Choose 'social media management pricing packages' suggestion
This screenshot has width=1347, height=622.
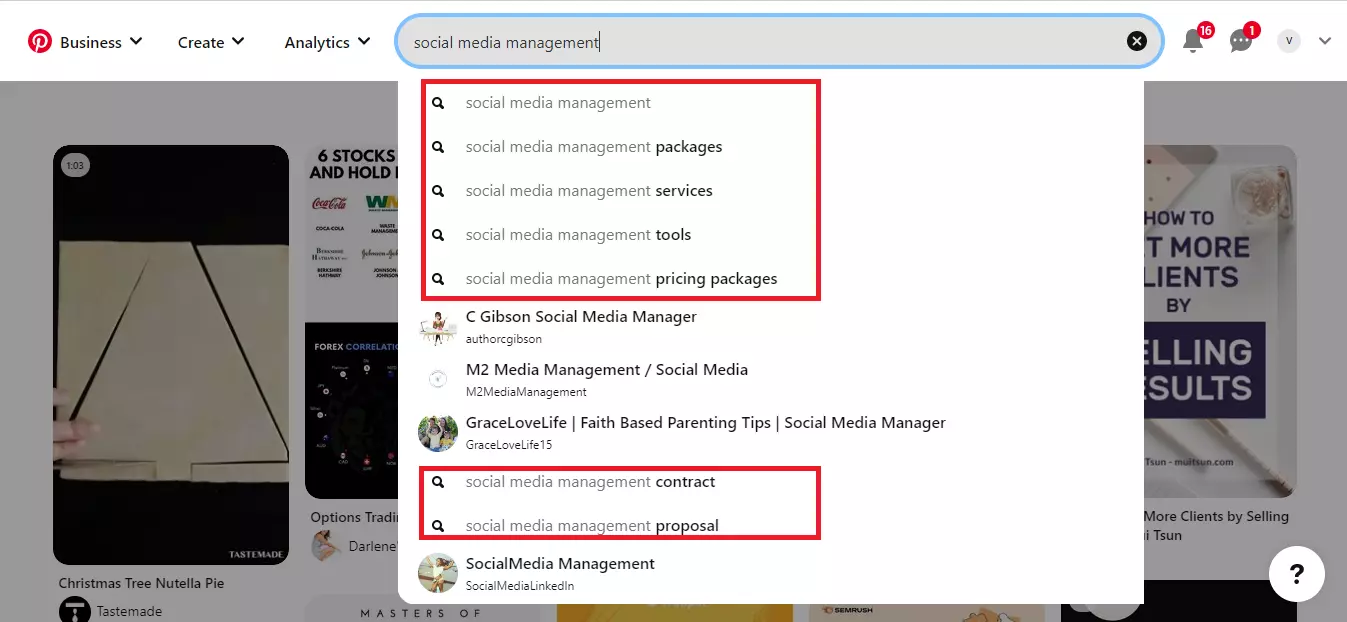(620, 279)
